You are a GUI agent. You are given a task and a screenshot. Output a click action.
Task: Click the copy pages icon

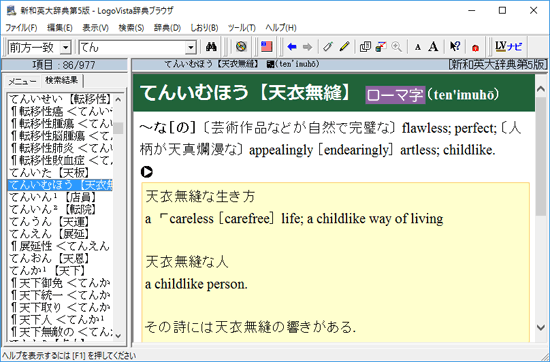coord(365,47)
